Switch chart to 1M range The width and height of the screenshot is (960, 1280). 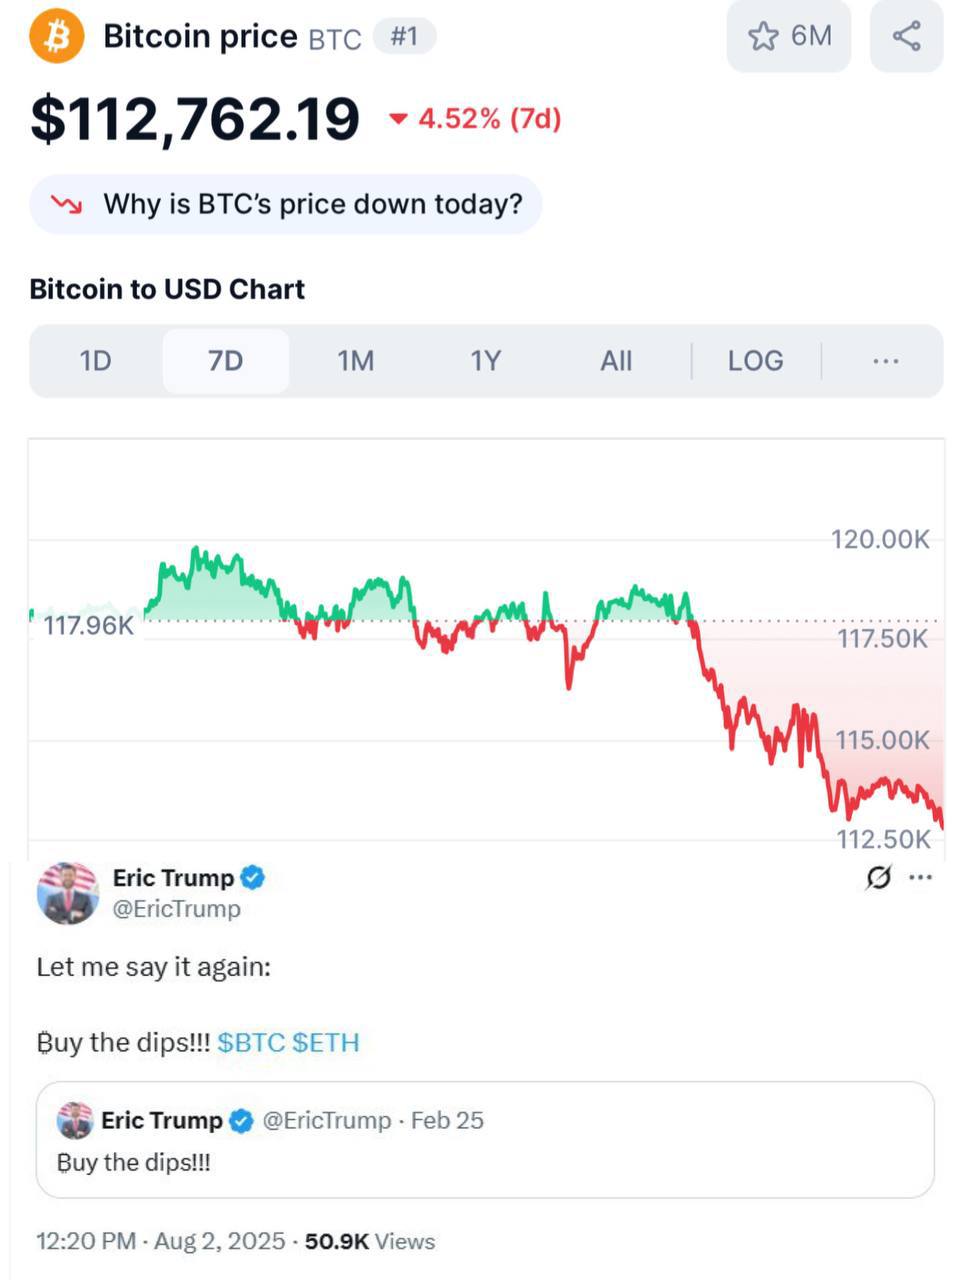tap(356, 361)
